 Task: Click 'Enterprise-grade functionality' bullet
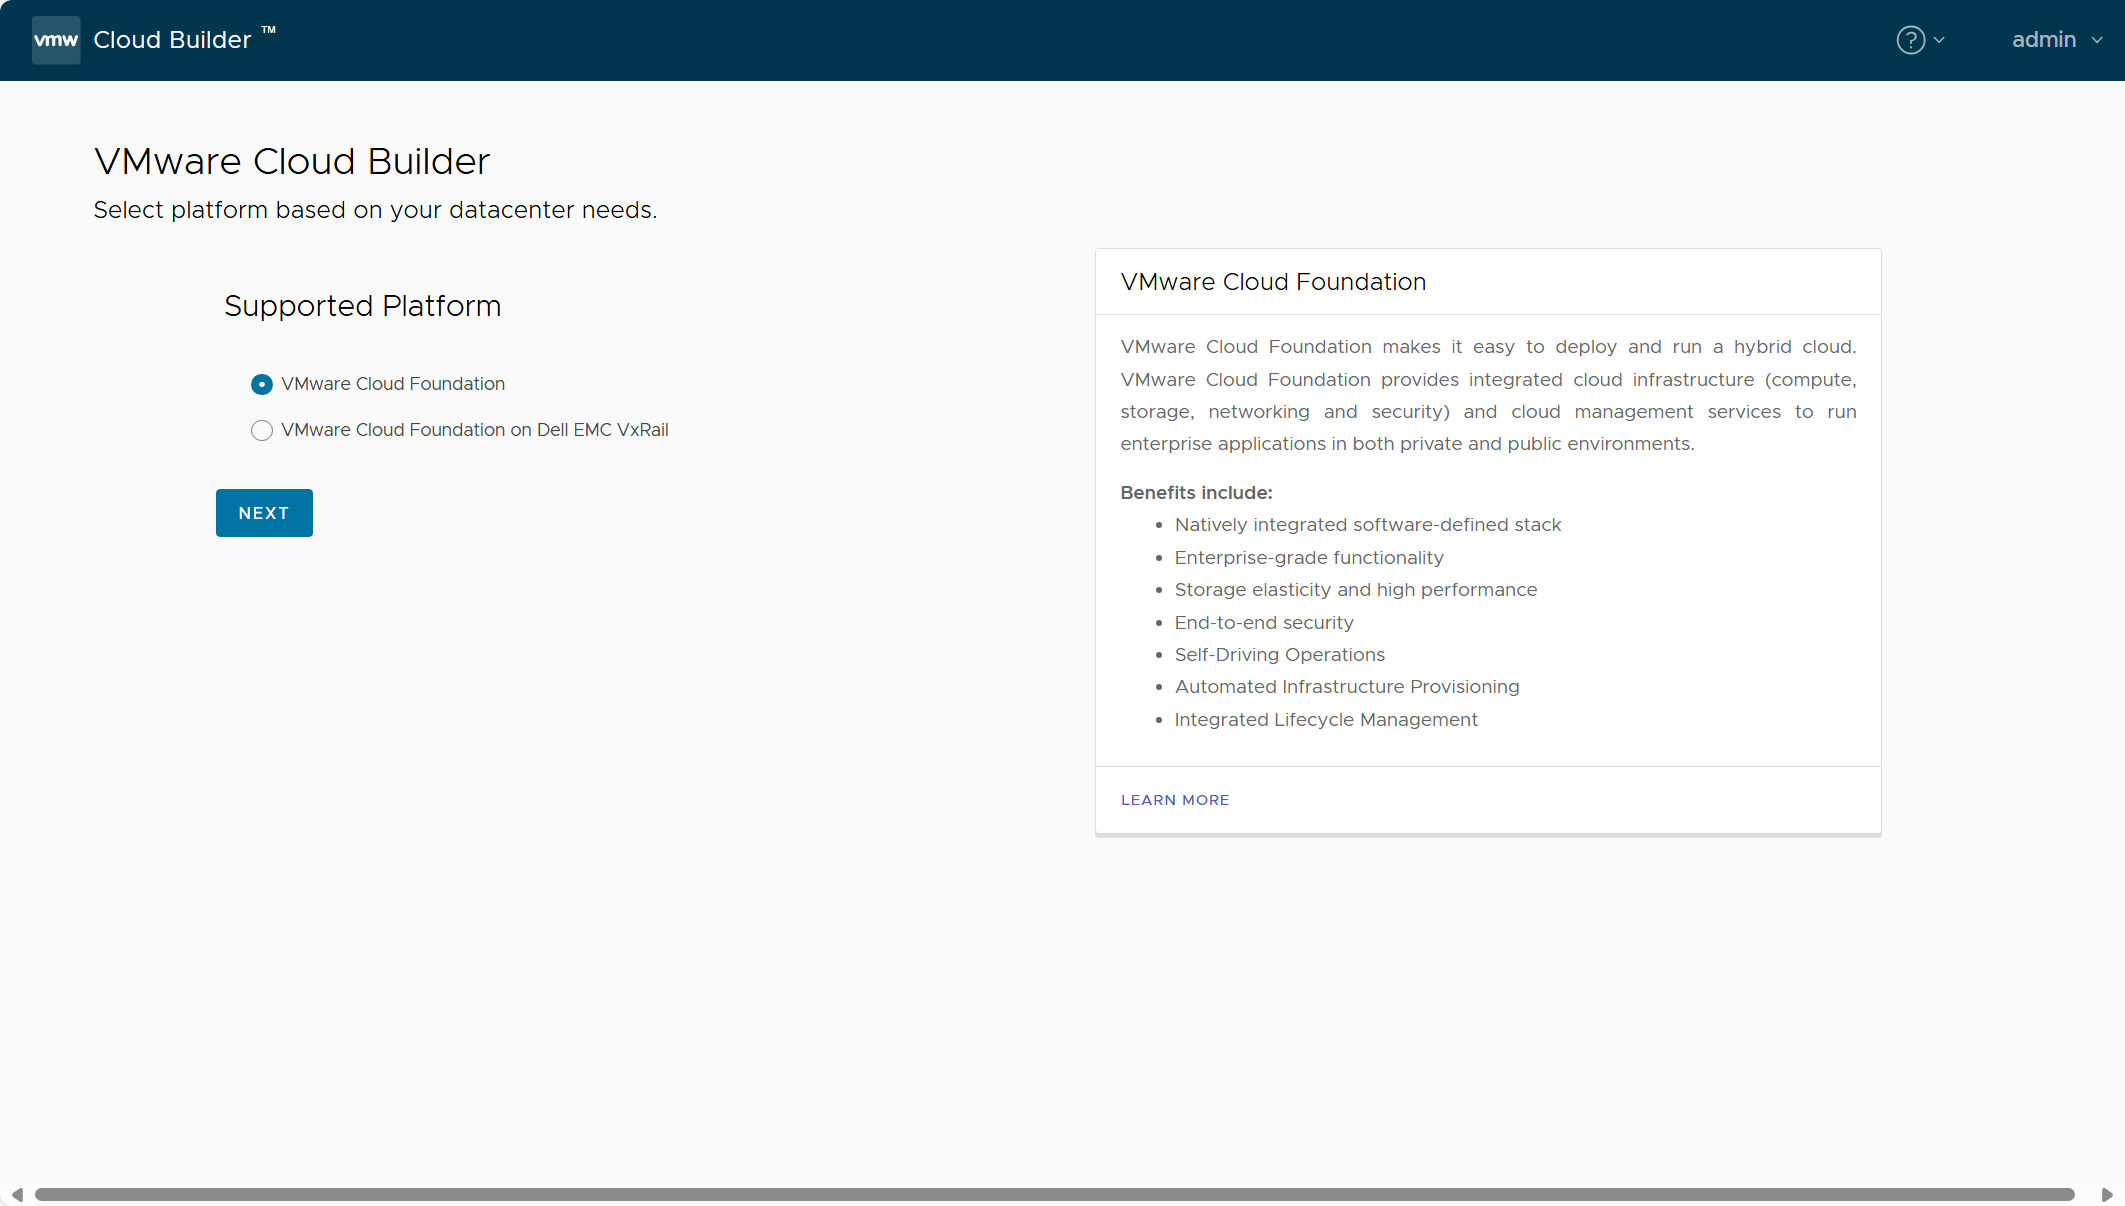click(1309, 558)
